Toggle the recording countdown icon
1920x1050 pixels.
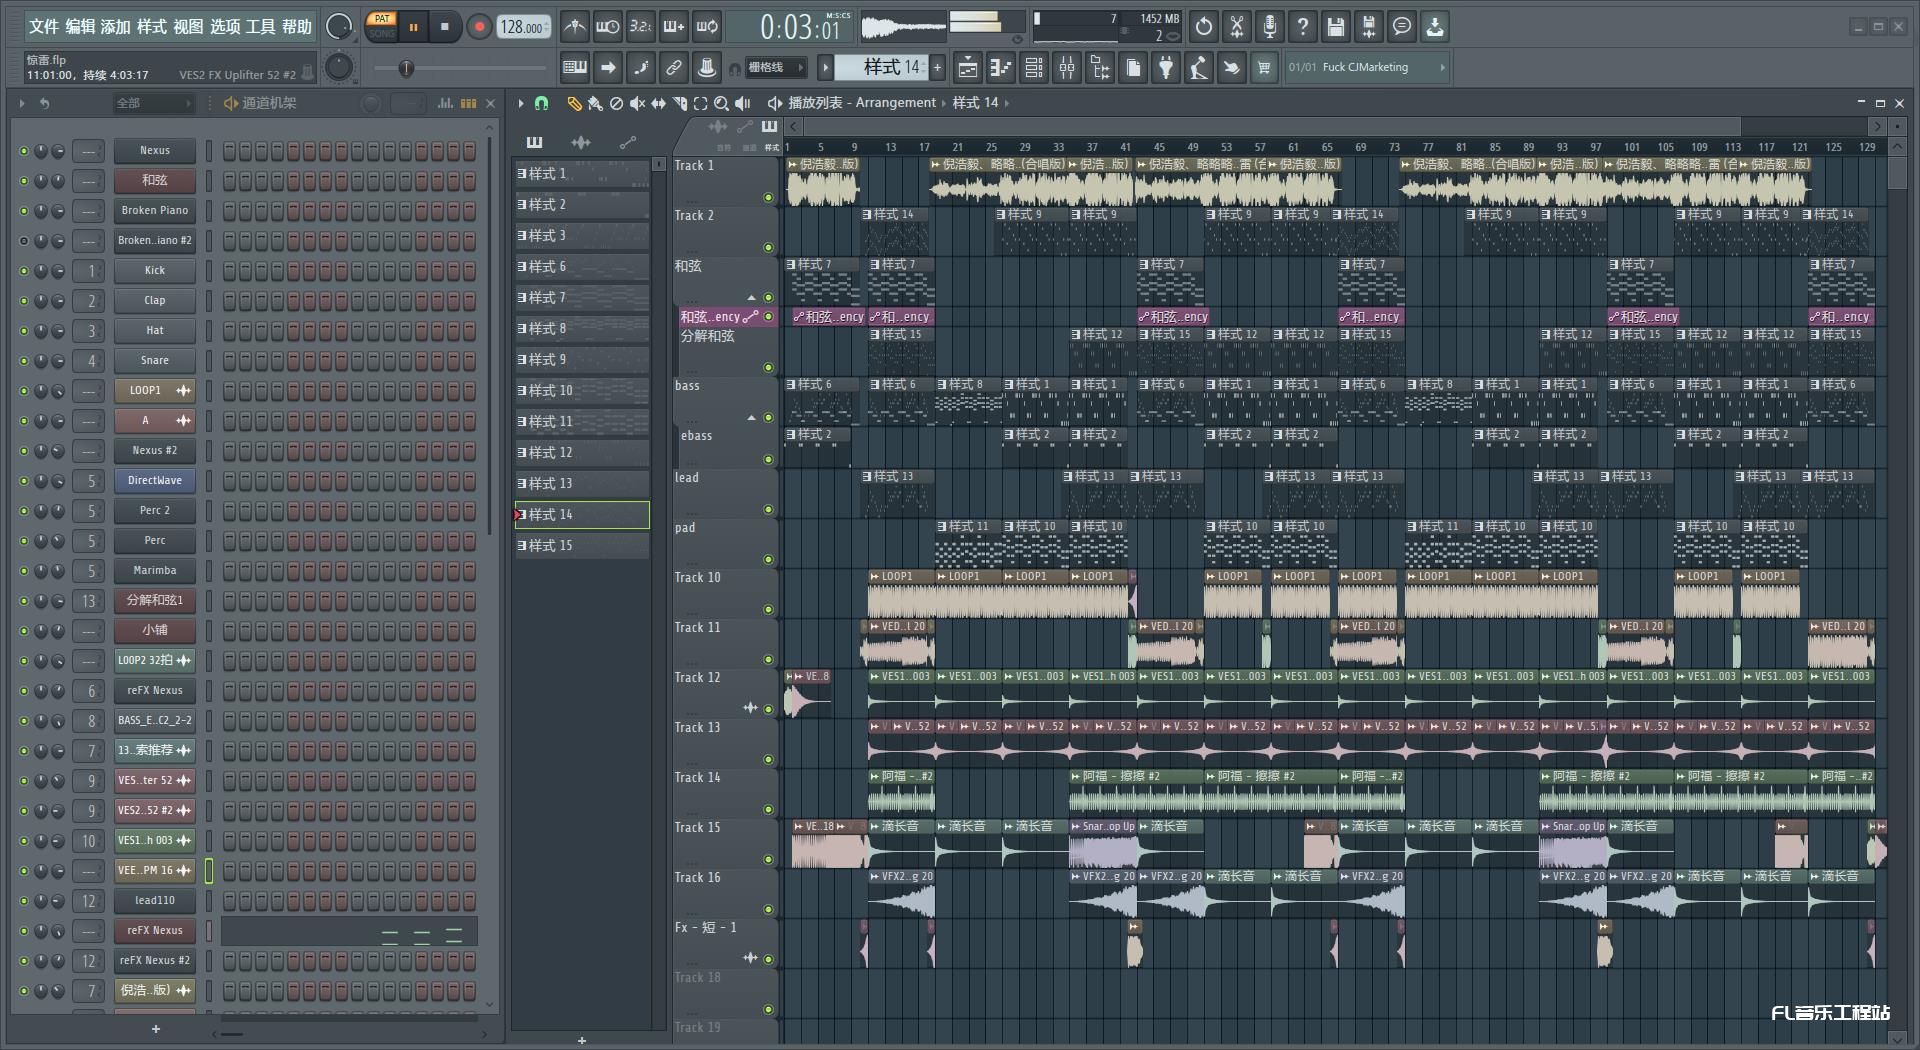[641, 27]
